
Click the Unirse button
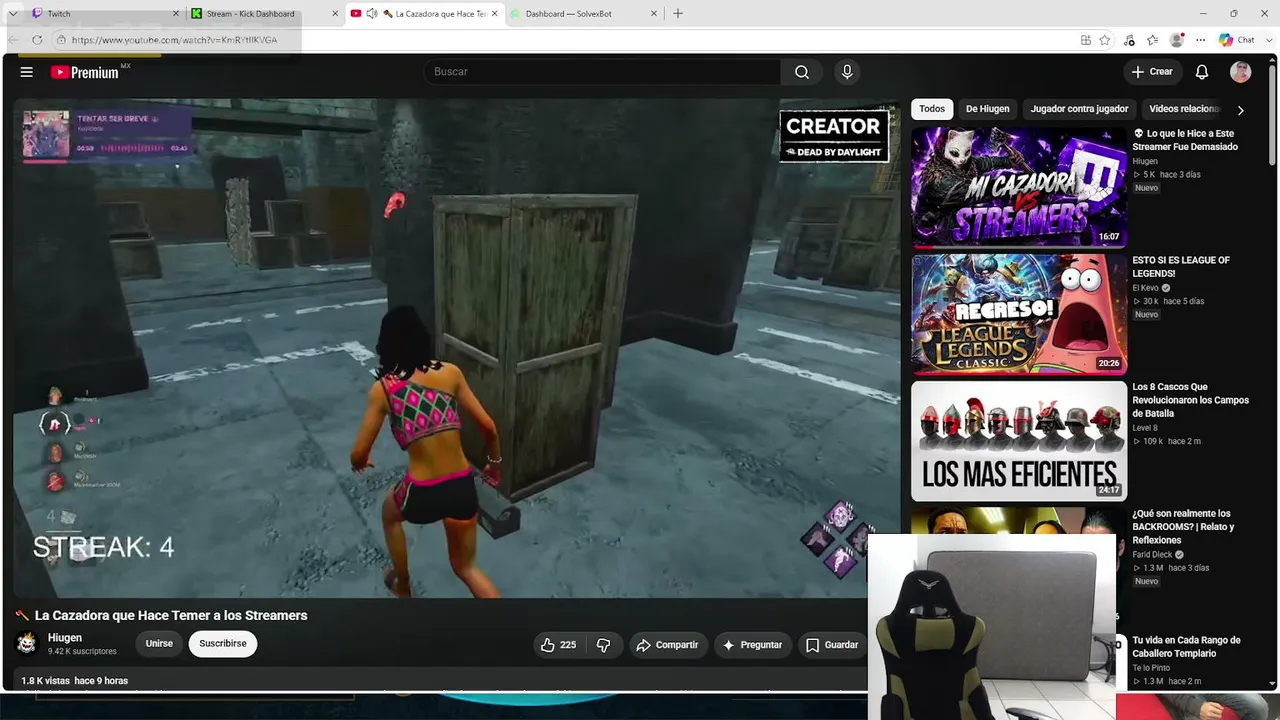click(x=159, y=644)
